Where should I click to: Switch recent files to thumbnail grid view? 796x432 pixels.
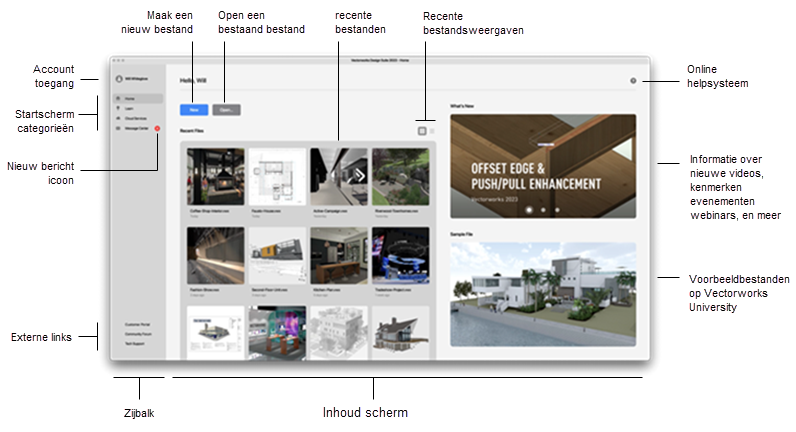(421, 130)
